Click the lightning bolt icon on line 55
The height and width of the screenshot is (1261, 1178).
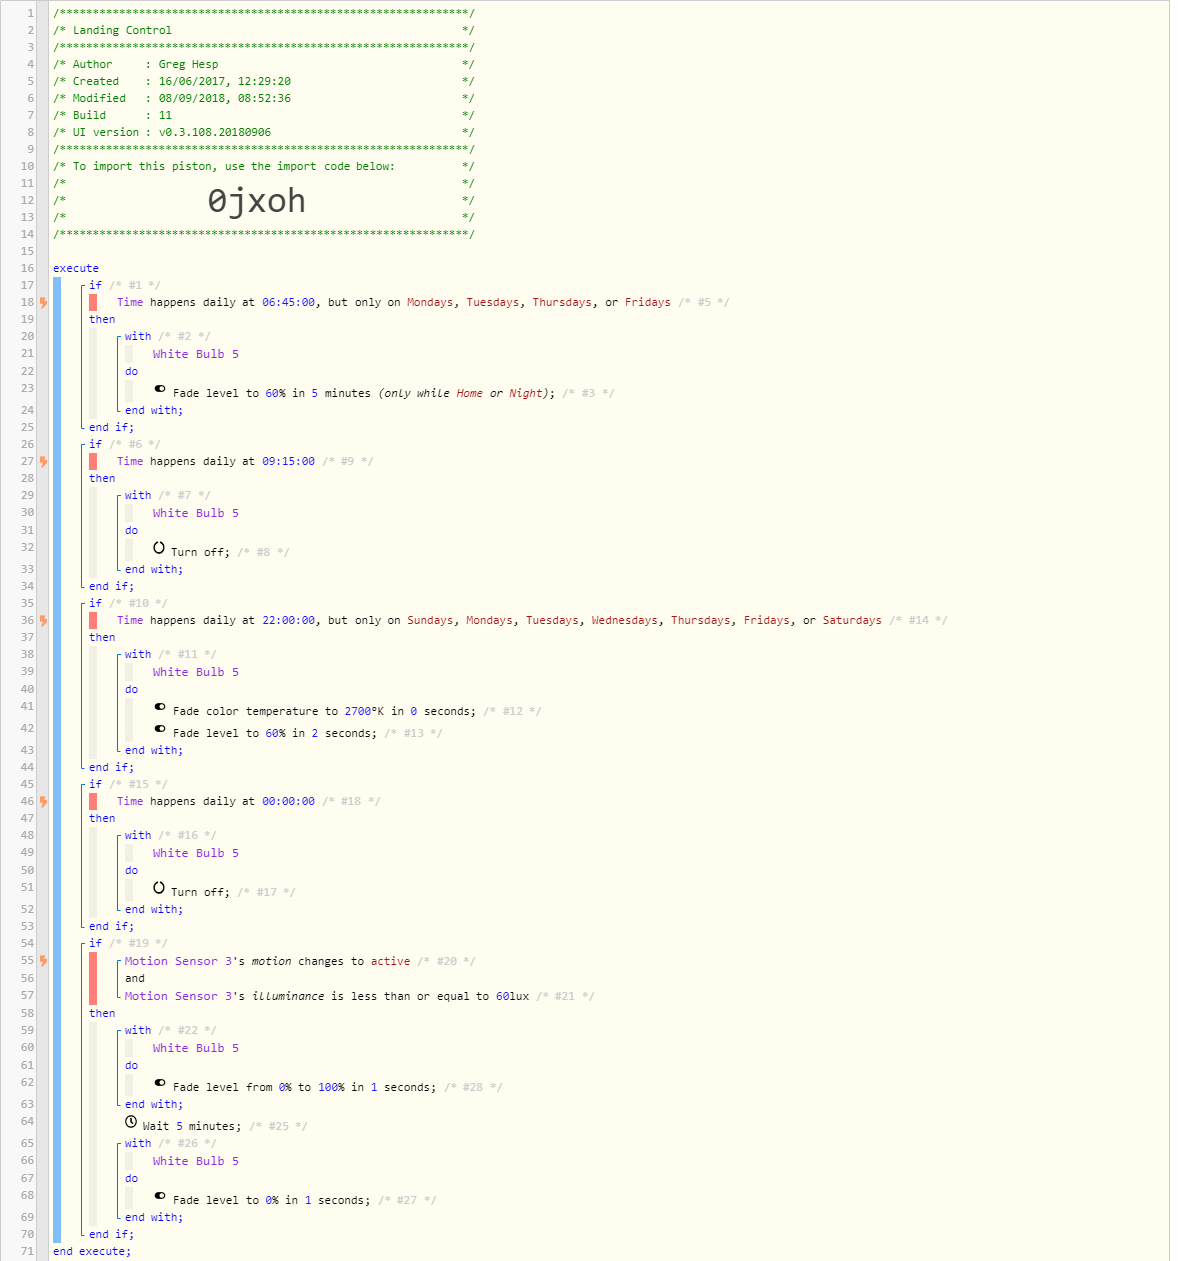(x=43, y=960)
